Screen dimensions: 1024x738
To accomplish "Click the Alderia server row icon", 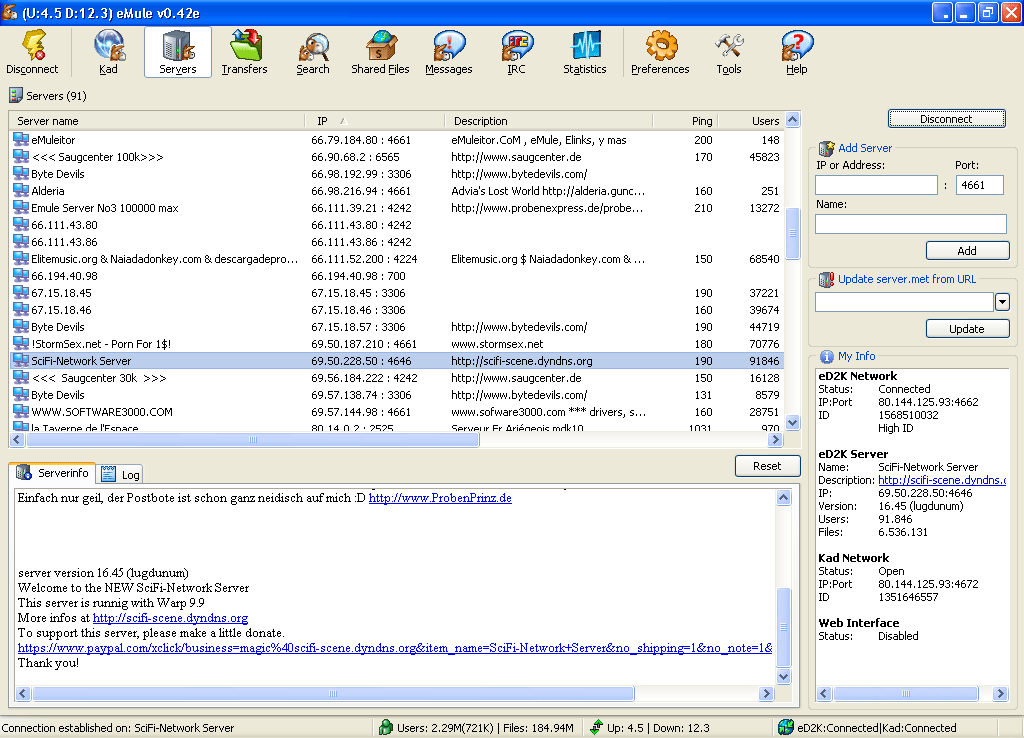I will click(21, 190).
